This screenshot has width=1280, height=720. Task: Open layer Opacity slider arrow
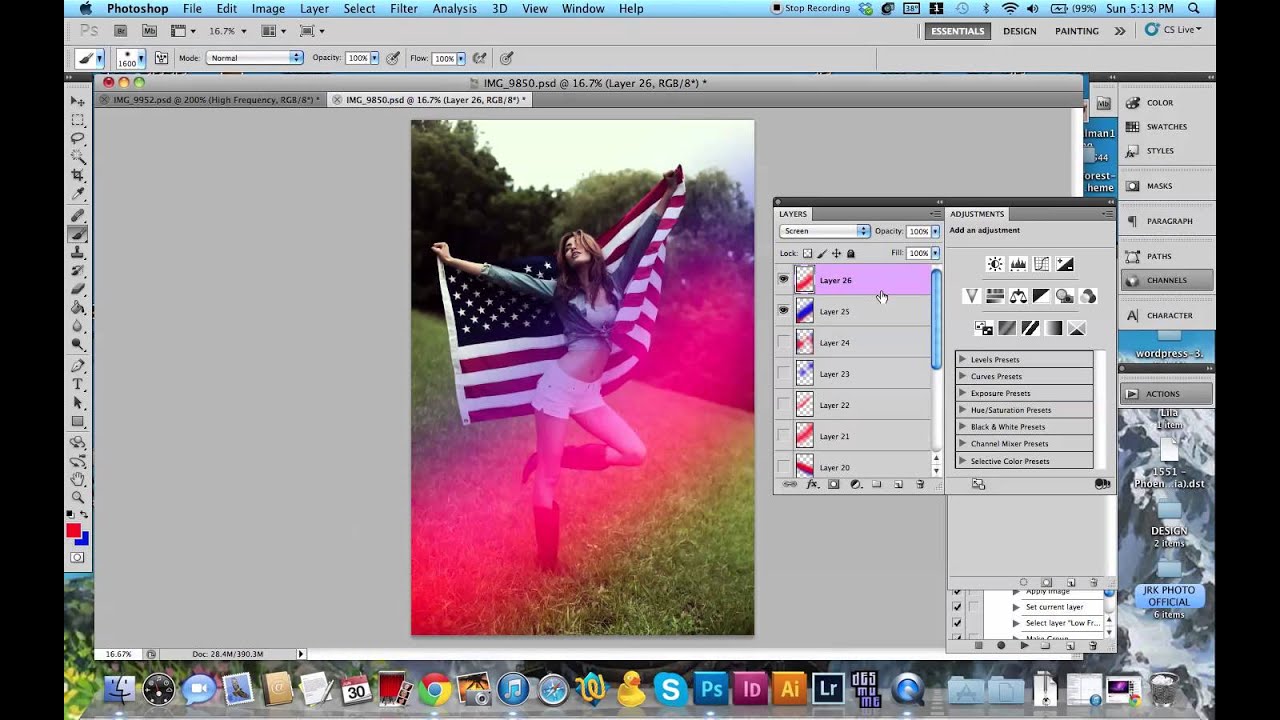(935, 231)
